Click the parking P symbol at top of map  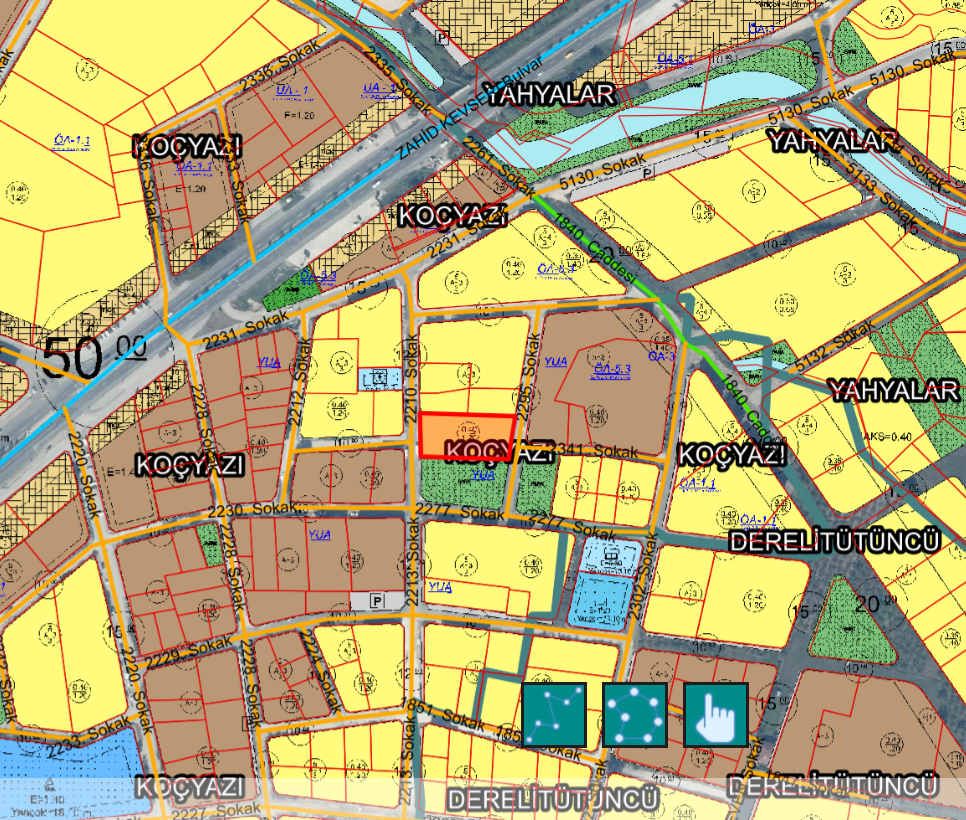point(443,35)
